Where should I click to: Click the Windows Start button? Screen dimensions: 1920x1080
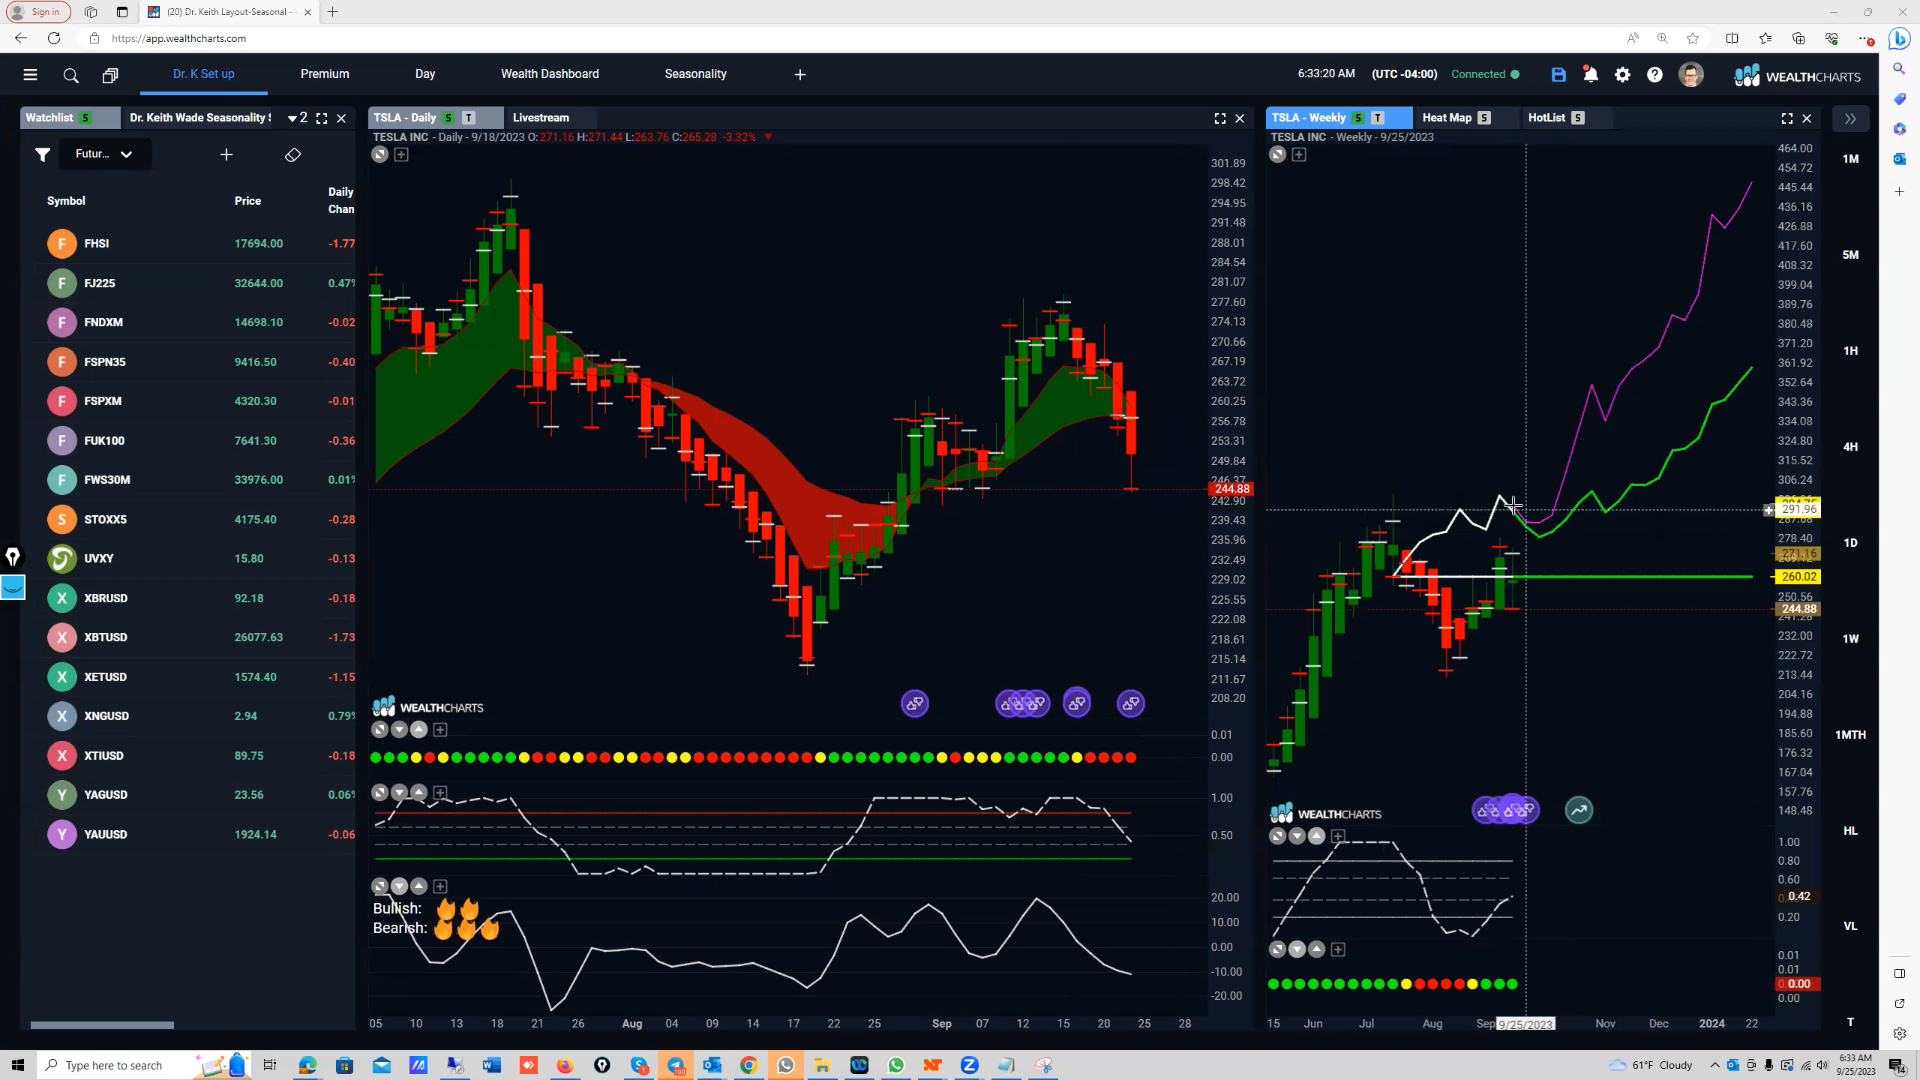pos(17,1065)
